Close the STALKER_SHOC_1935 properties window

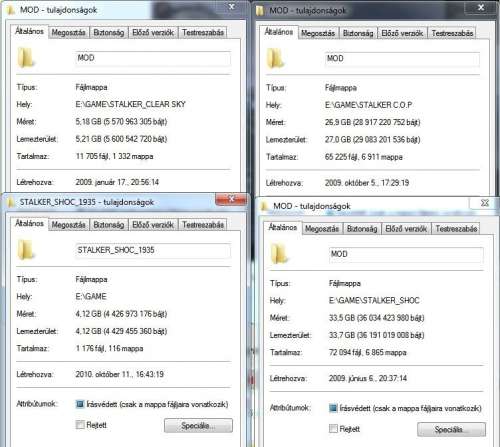(231, 199)
